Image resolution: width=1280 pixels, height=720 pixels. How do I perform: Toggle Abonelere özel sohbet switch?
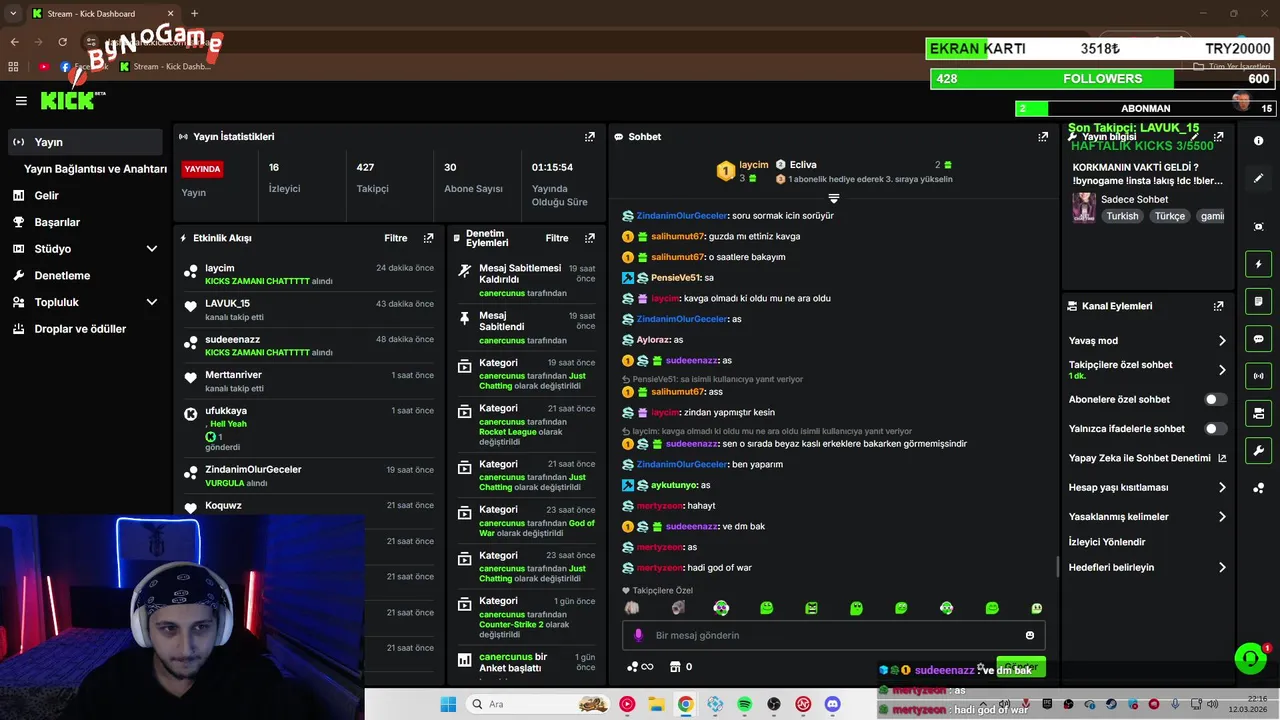pyautogui.click(x=1215, y=399)
